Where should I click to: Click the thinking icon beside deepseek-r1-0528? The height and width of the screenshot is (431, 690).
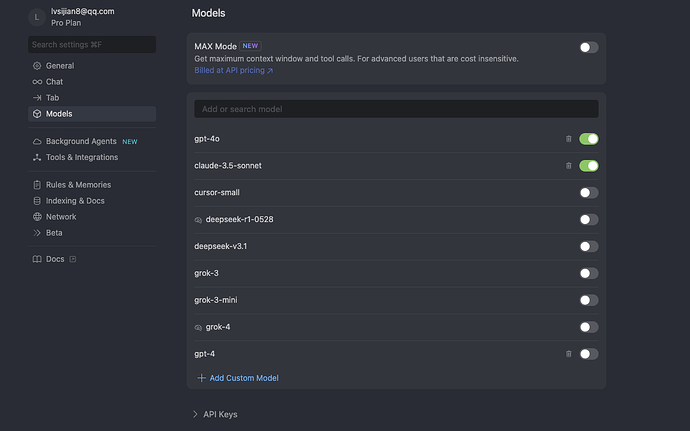[198, 220]
